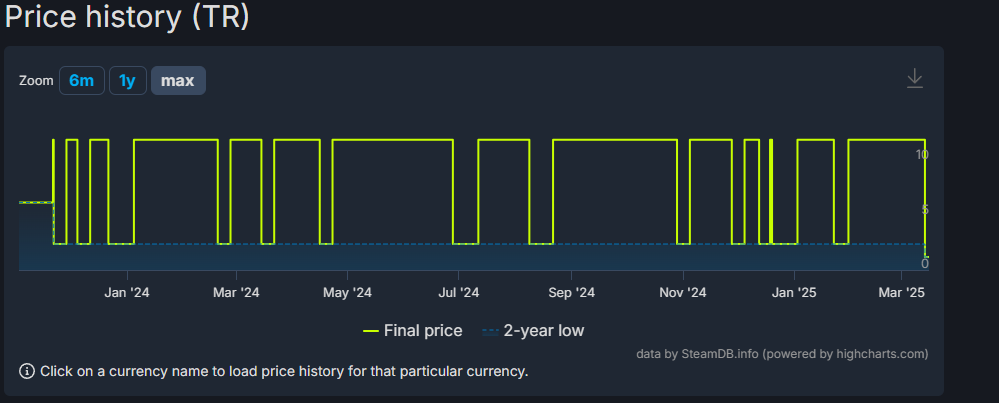Click the dashed blue 2-year low legend marker

click(490, 332)
